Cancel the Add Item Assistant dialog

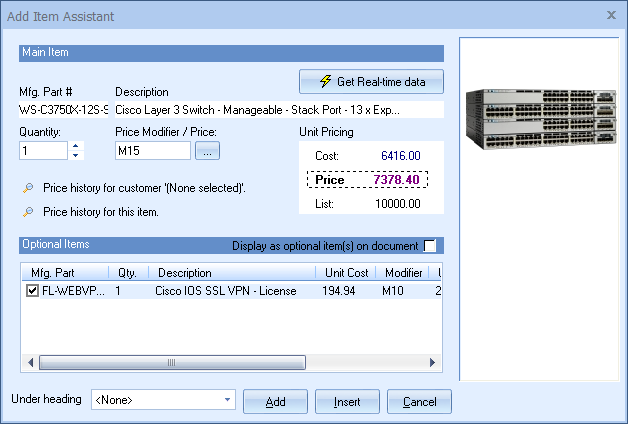point(419,401)
